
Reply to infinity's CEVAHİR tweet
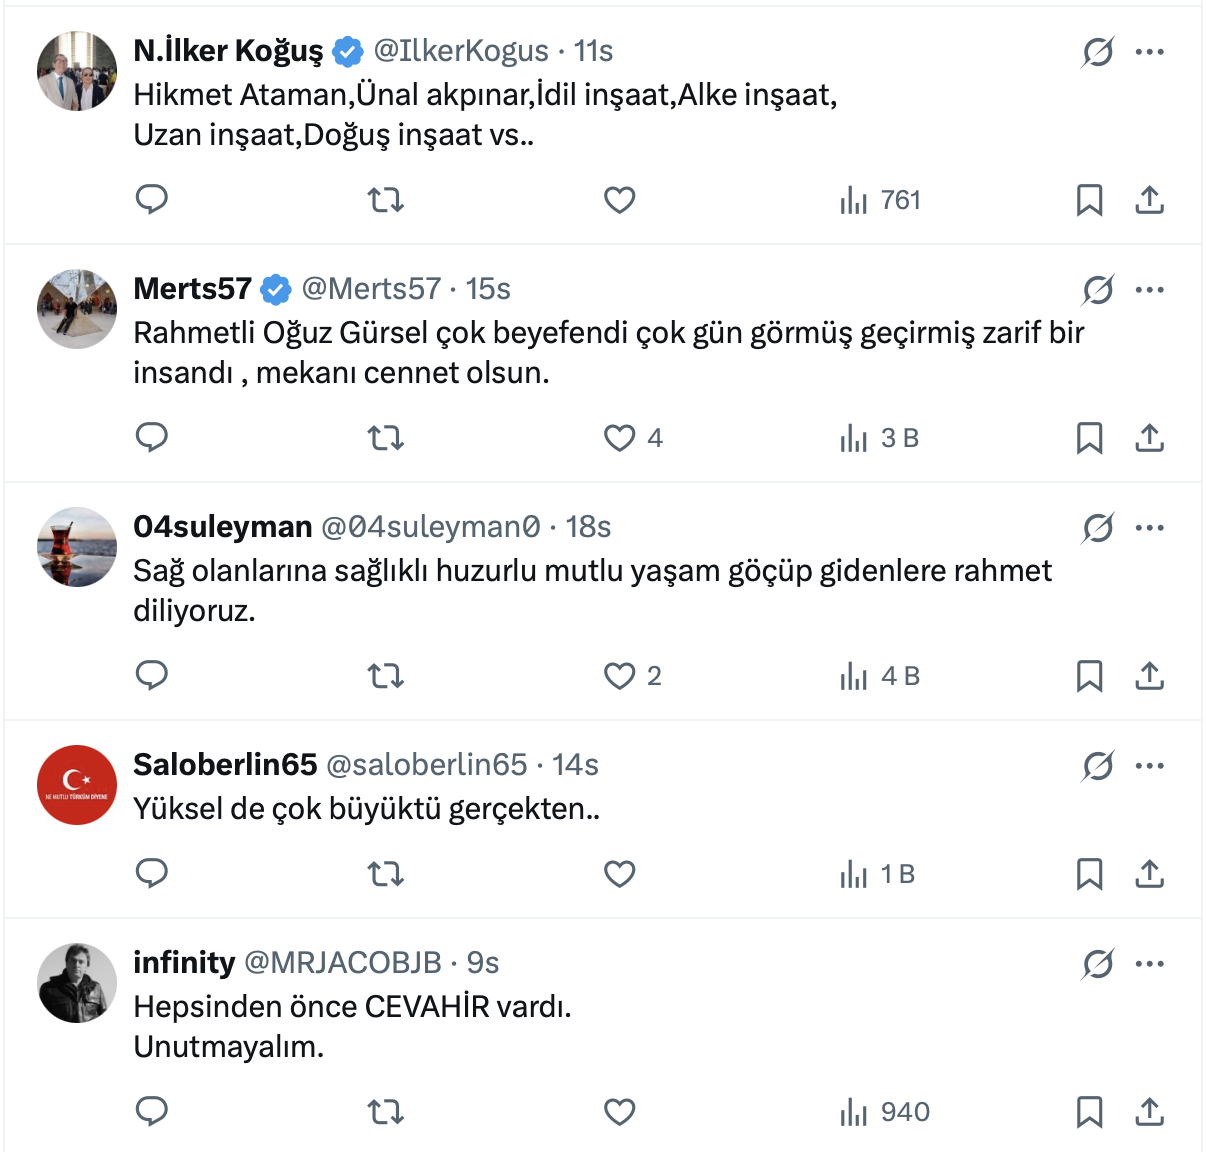click(x=152, y=1112)
